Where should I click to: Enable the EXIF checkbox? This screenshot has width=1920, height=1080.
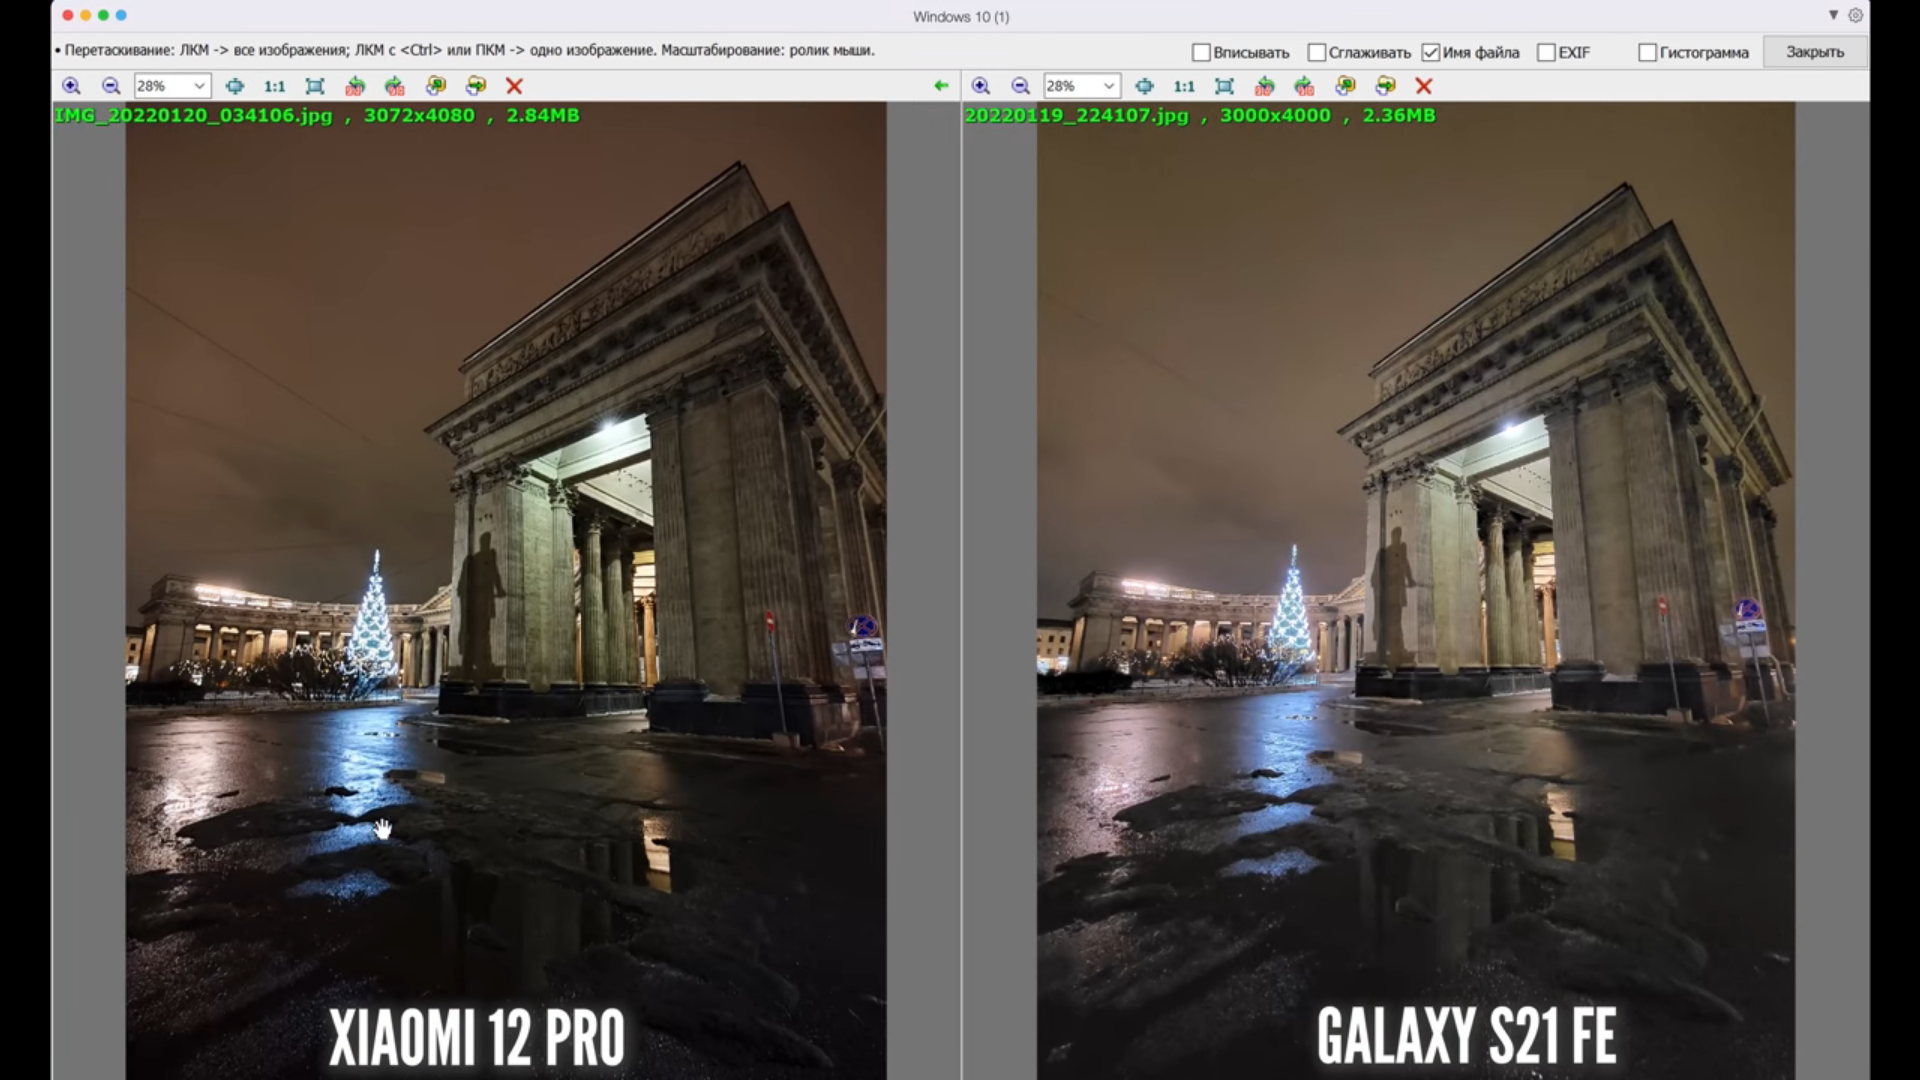1546,52
